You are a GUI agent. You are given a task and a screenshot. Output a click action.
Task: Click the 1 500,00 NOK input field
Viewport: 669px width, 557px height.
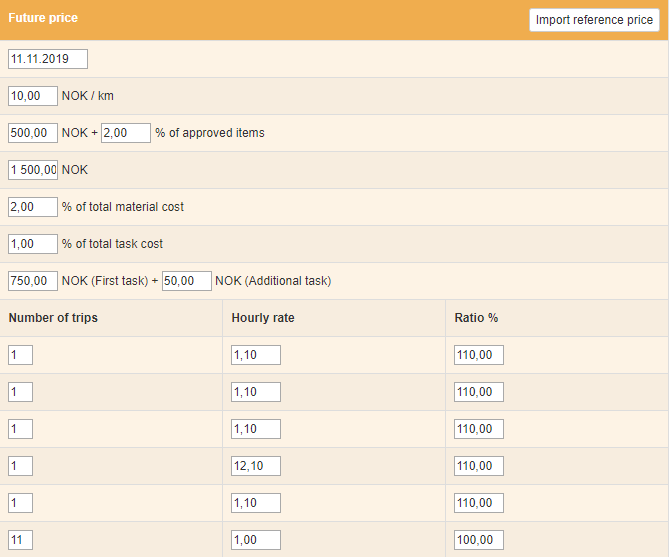[33, 170]
